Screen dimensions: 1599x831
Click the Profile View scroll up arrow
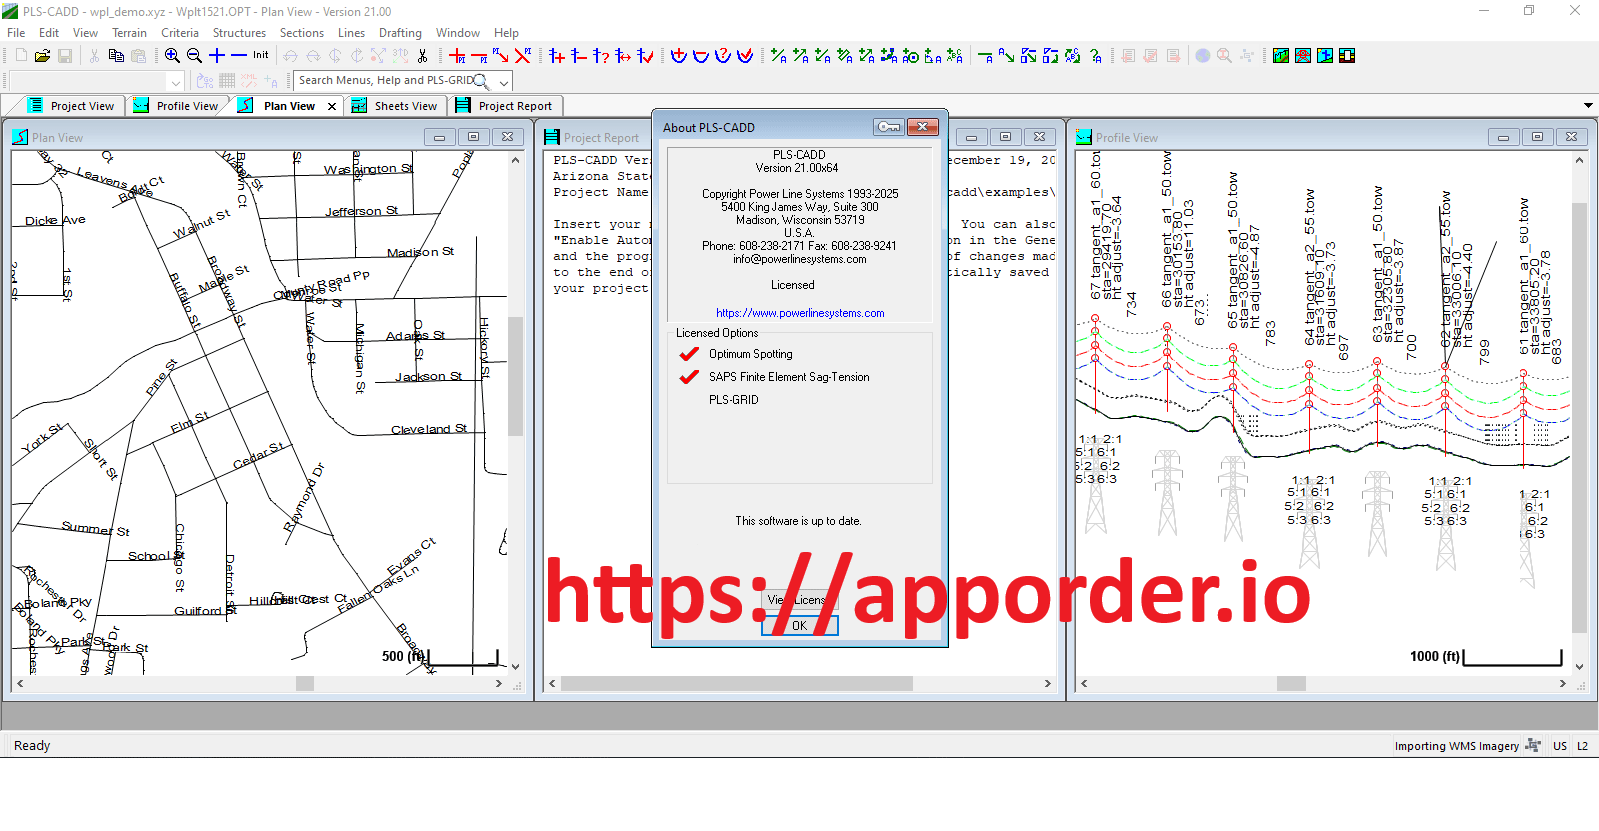pos(1580,160)
